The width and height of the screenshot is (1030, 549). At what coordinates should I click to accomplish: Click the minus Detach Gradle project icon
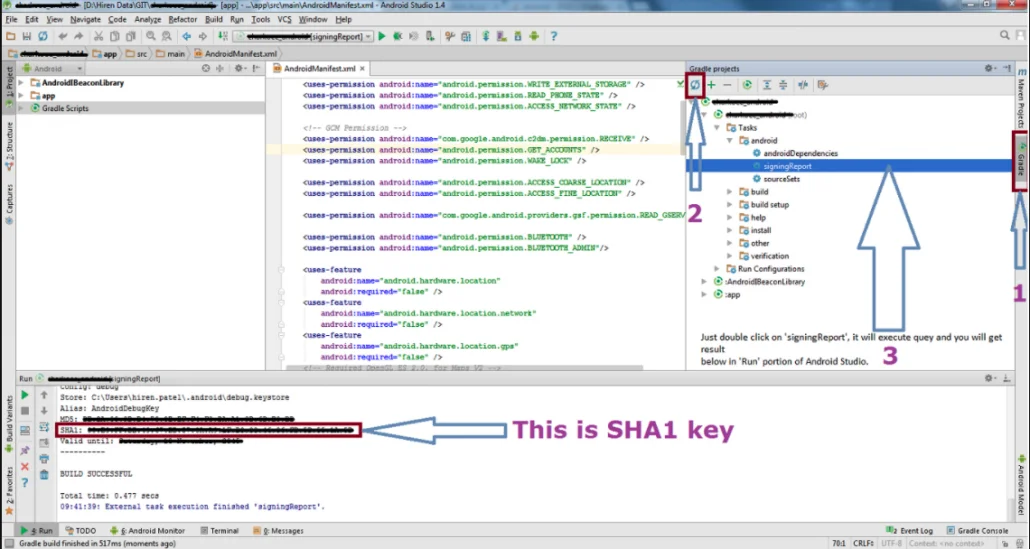click(727, 85)
